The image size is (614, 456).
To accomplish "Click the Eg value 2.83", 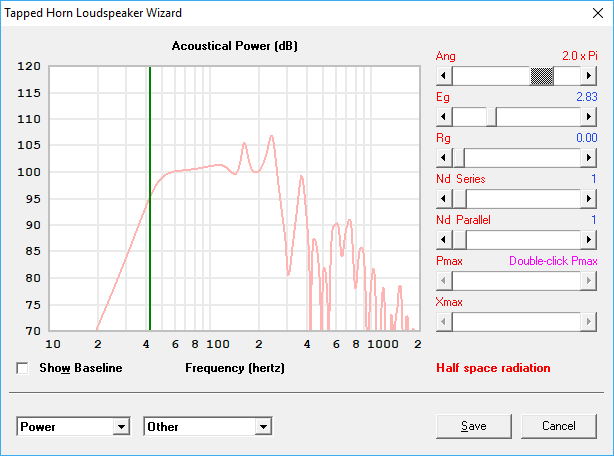I will [587, 97].
